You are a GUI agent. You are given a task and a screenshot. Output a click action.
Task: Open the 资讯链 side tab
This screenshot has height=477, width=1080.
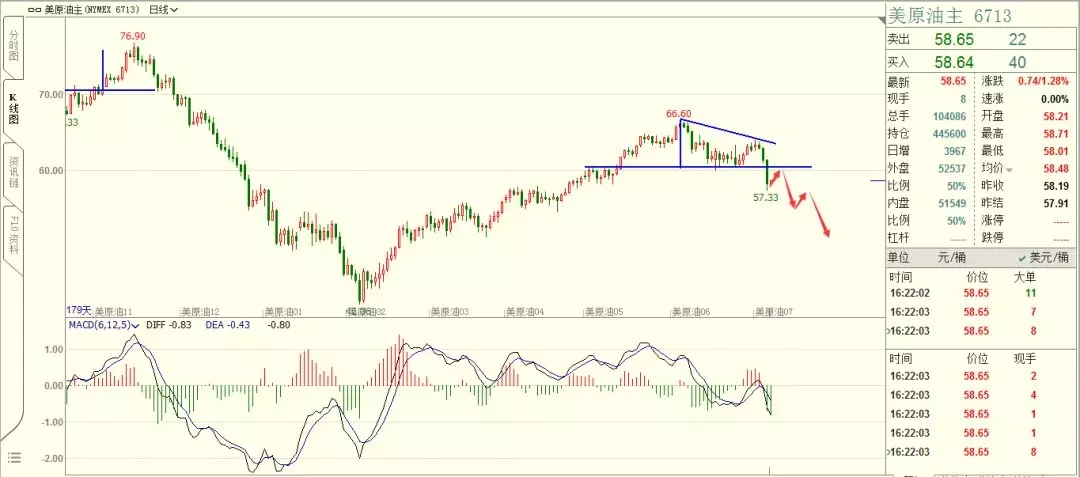14,170
